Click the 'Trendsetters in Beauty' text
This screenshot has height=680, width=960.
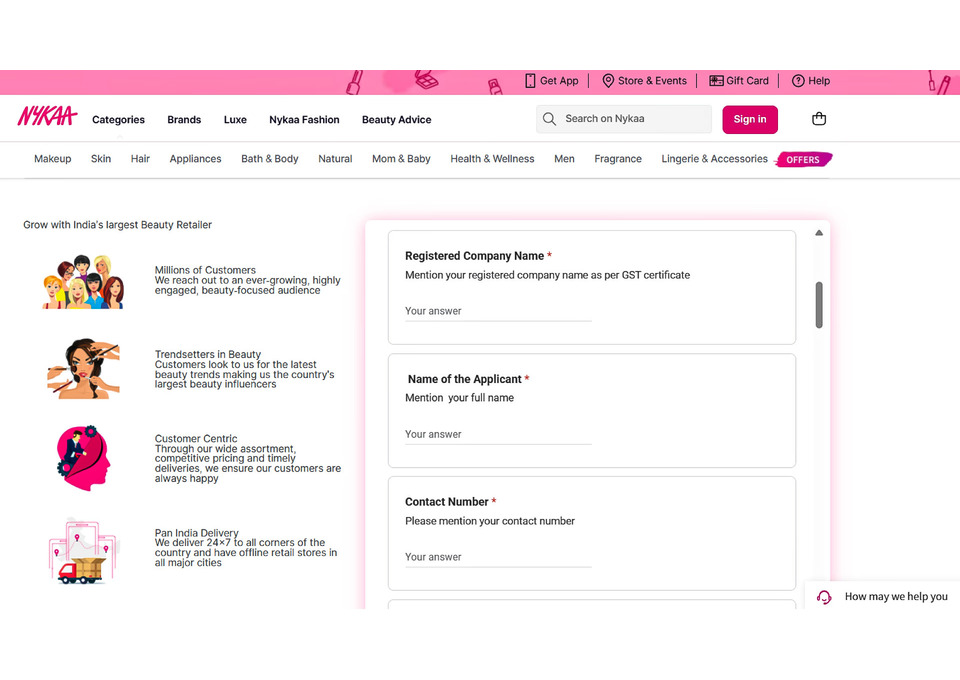coord(208,354)
